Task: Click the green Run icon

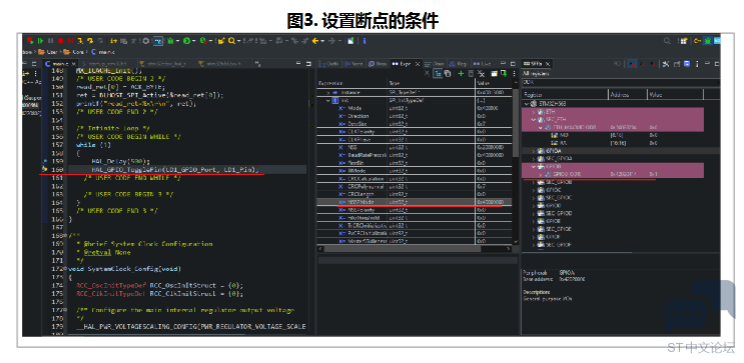Action: pos(186,41)
